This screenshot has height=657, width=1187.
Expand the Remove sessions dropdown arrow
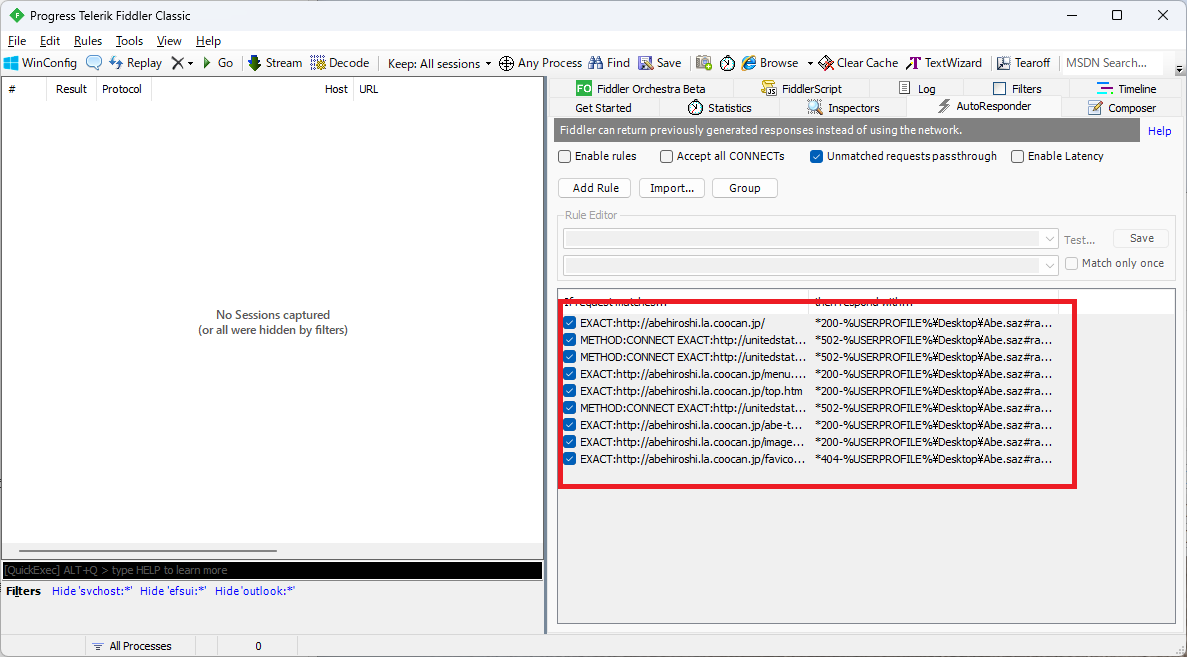191,64
